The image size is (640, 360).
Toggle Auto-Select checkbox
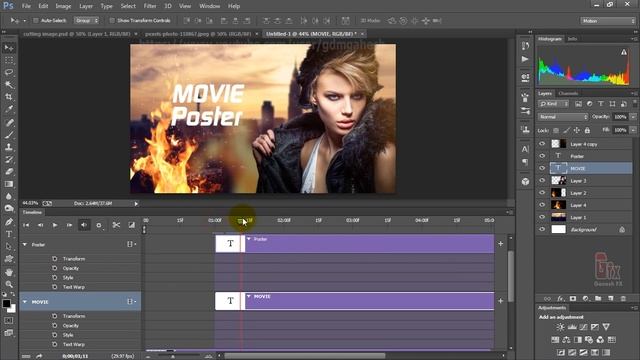(x=36, y=20)
